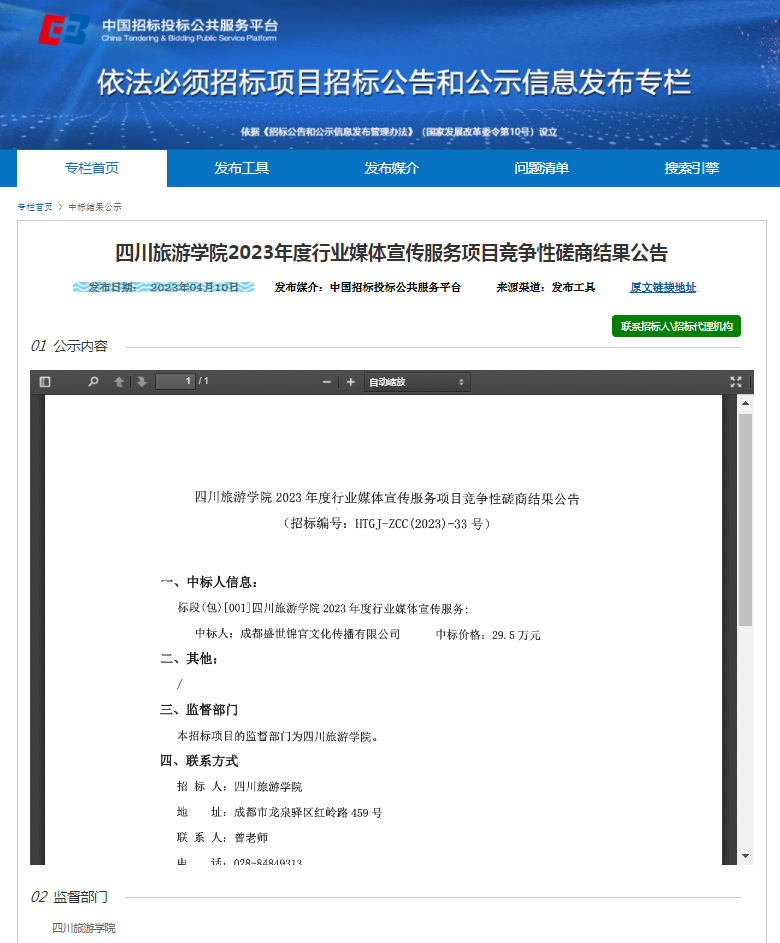Image resolution: width=780 pixels, height=943 pixels.
Task: Click the PDF scrollbar down arrow
Action: pyautogui.click(x=746, y=856)
